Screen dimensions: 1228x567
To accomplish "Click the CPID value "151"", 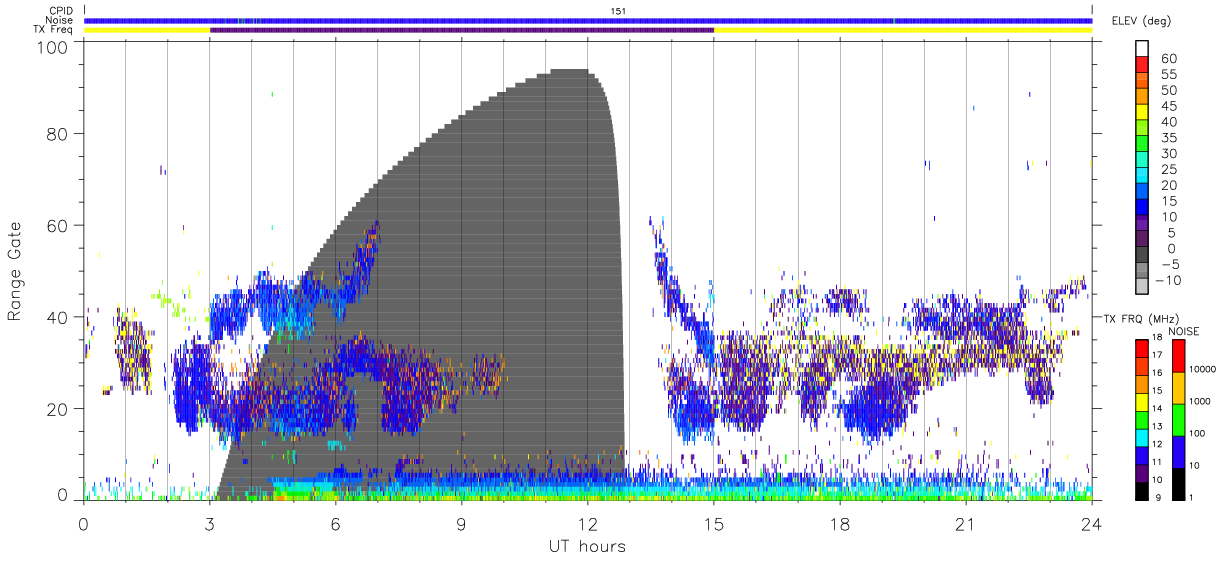I will (x=618, y=11).
